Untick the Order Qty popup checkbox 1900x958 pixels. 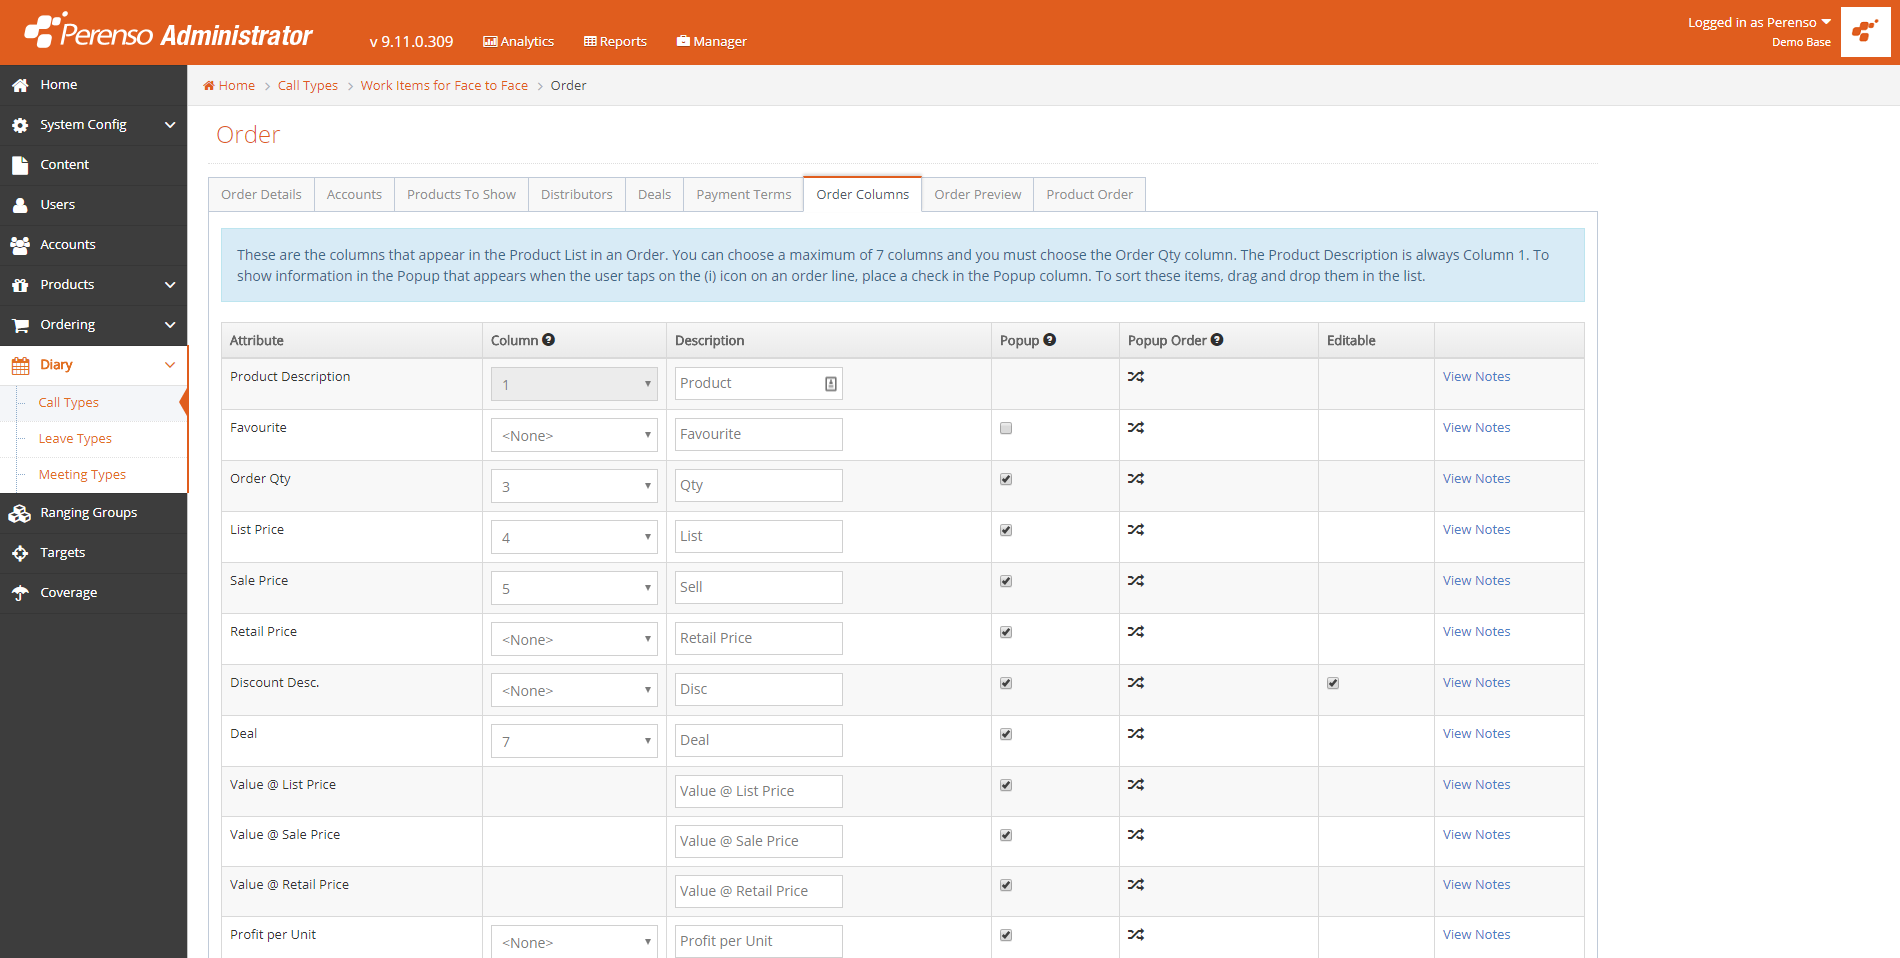pyautogui.click(x=1006, y=479)
